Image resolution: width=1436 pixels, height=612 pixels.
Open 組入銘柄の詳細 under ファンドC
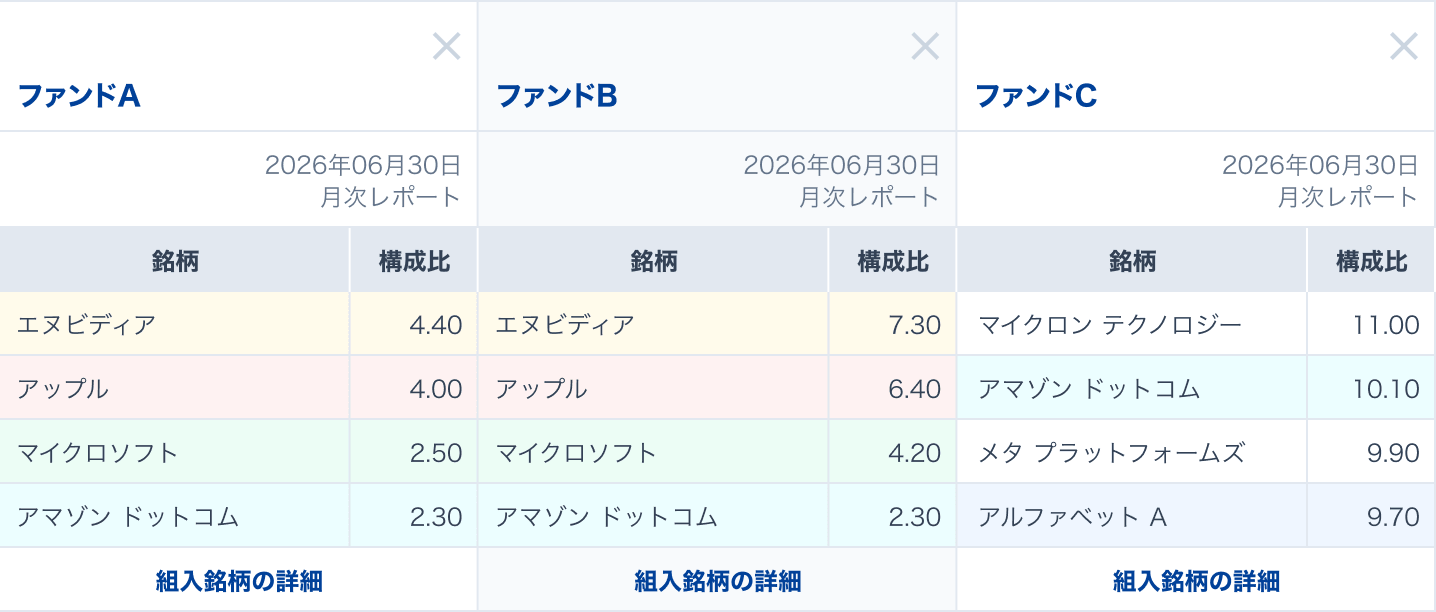[1196, 581]
